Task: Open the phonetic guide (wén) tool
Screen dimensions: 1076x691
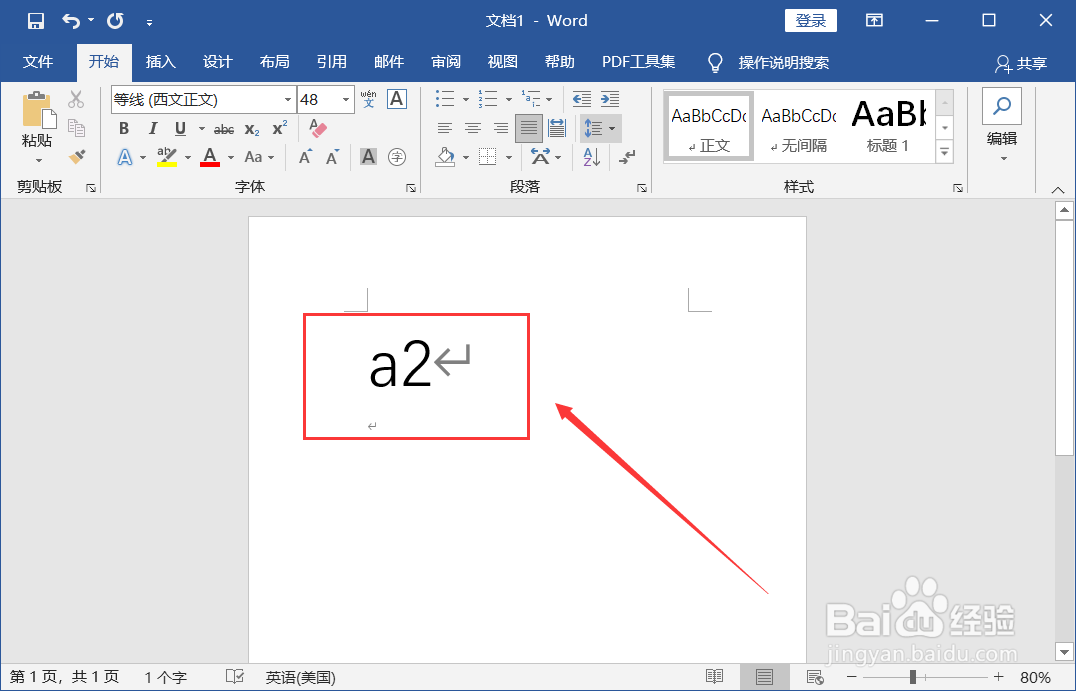Action: (x=369, y=99)
